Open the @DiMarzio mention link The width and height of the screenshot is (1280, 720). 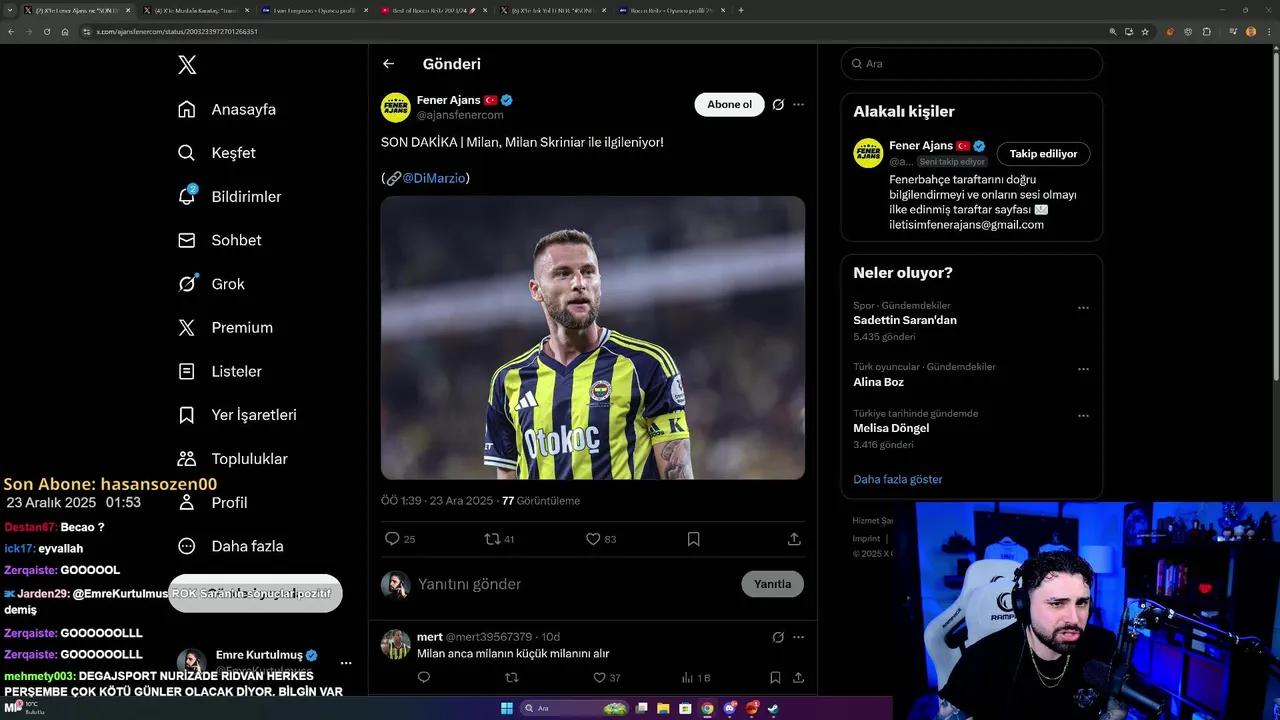433,178
